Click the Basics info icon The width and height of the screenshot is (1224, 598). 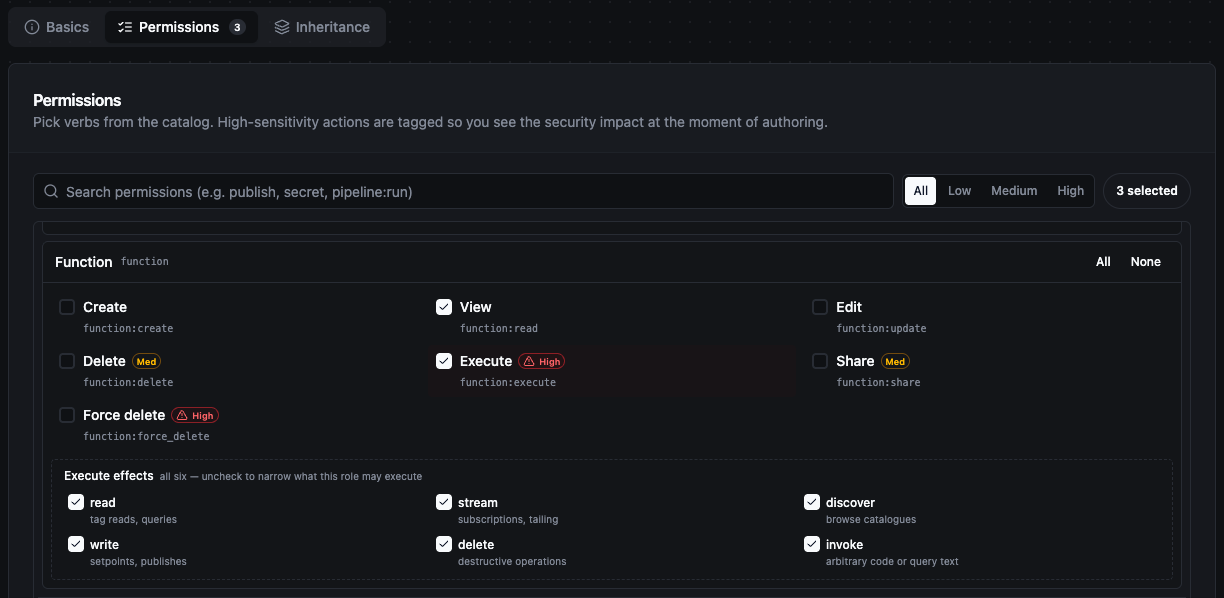click(x=32, y=27)
